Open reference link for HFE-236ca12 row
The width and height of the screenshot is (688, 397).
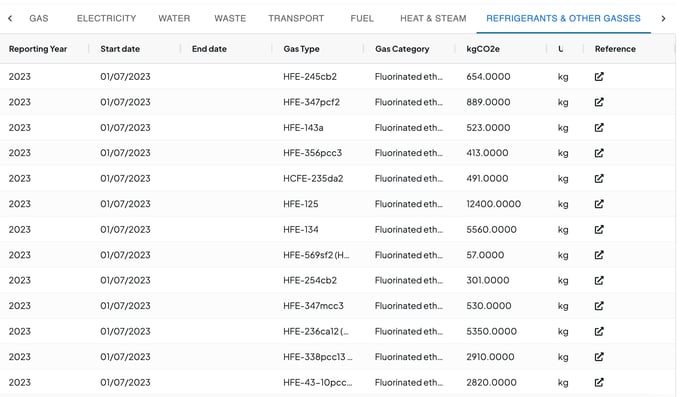pyautogui.click(x=599, y=331)
